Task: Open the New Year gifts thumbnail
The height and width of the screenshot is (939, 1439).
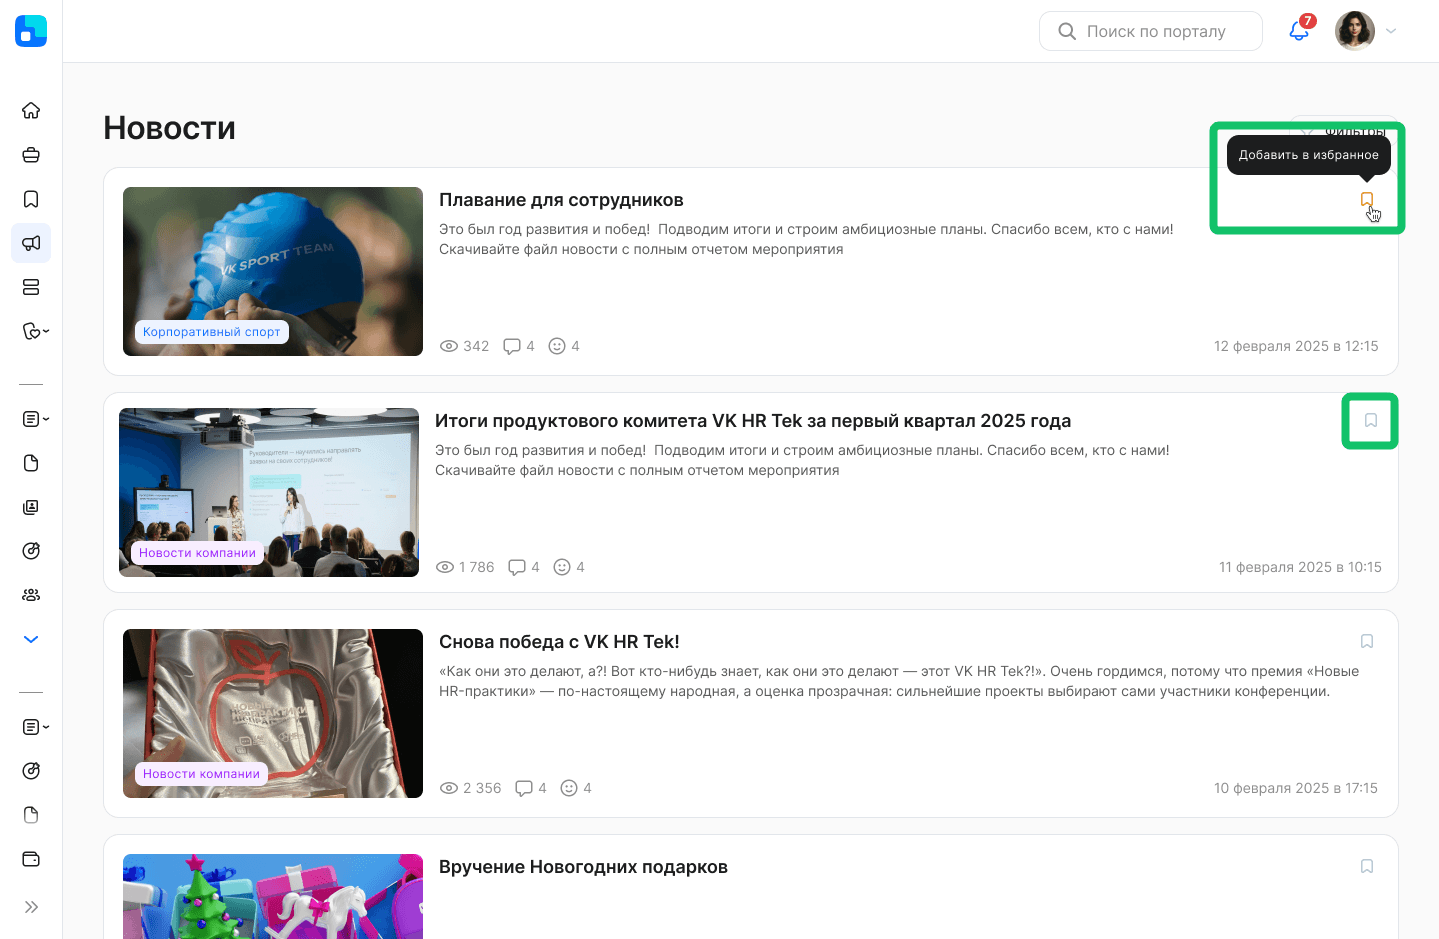Action: pos(273,896)
